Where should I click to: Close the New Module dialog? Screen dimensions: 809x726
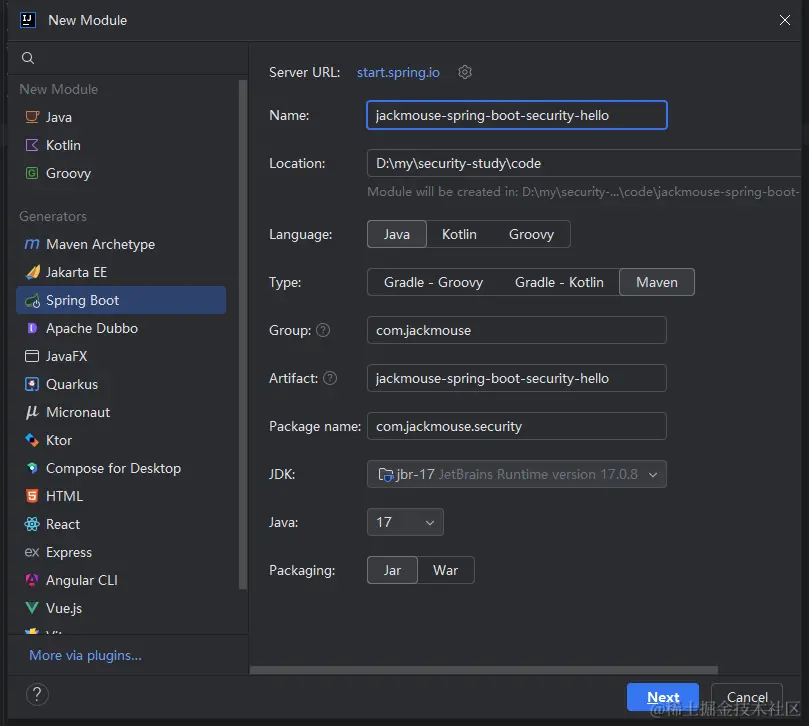point(785,20)
